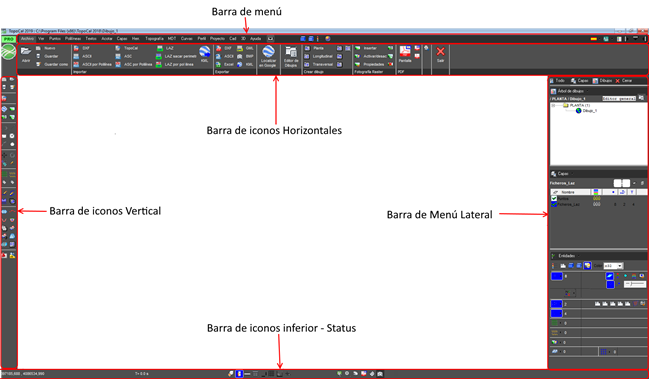This screenshot has height=379, width=649.
Task: Click Localizar en Google
Action: 268,56
